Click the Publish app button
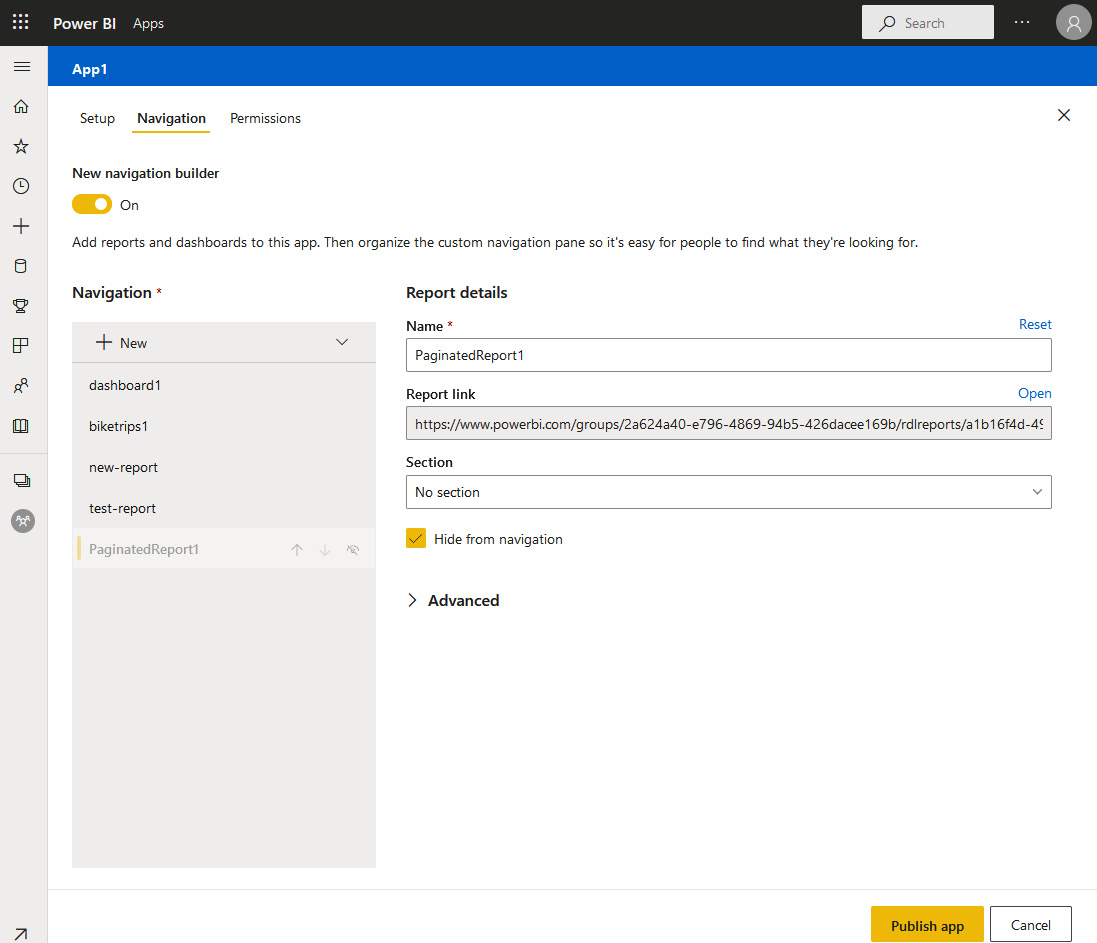The height and width of the screenshot is (943, 1097). pos(927,925)
